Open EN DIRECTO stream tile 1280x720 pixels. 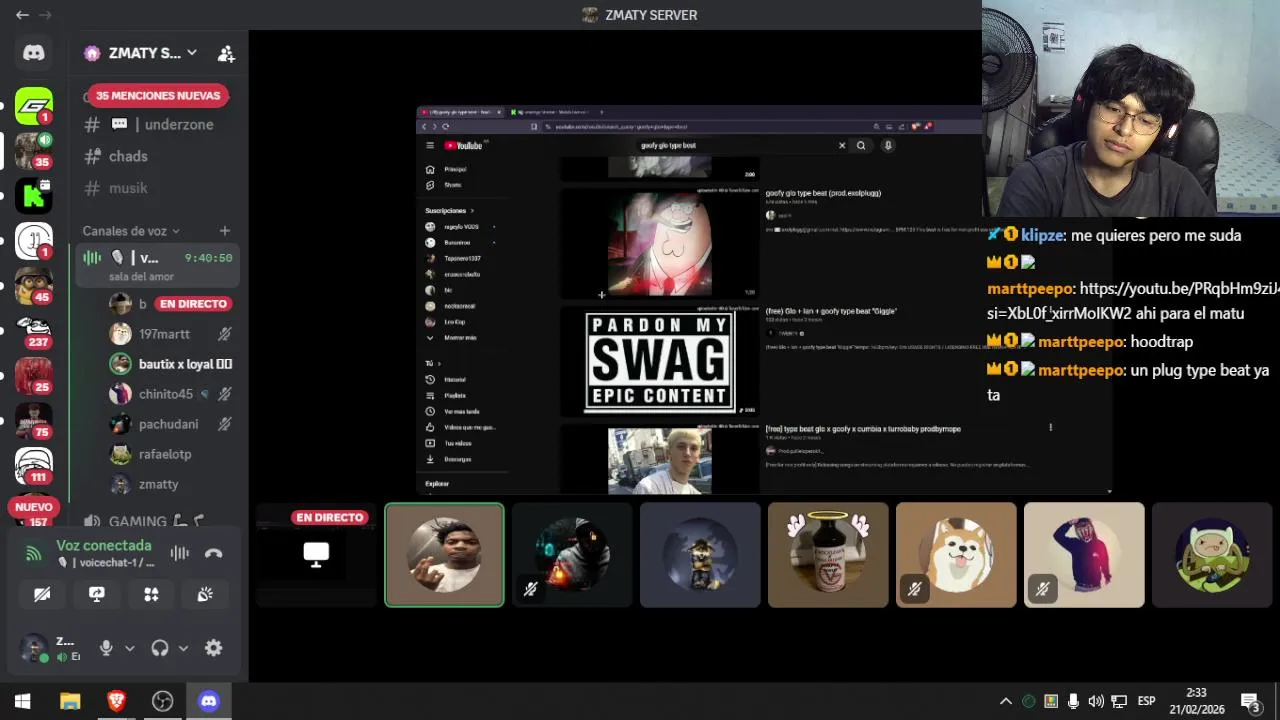(x=316, y=555)
